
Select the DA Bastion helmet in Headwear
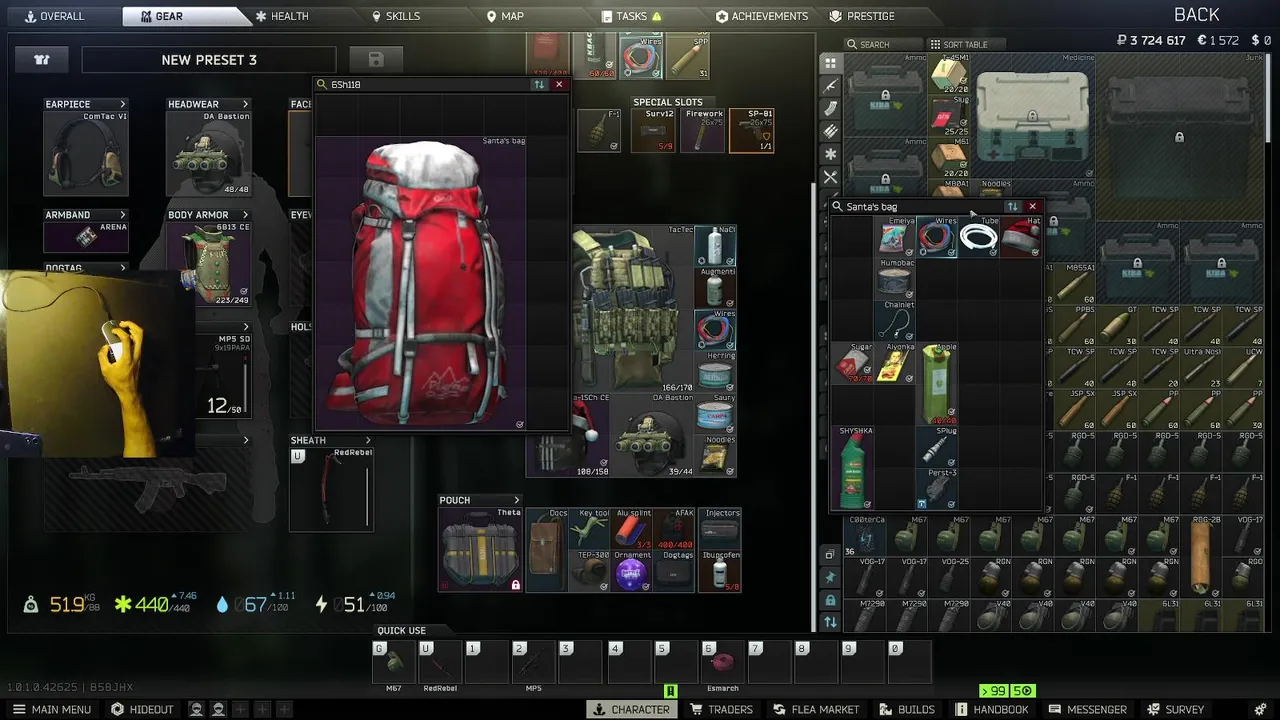click(208, 153)
